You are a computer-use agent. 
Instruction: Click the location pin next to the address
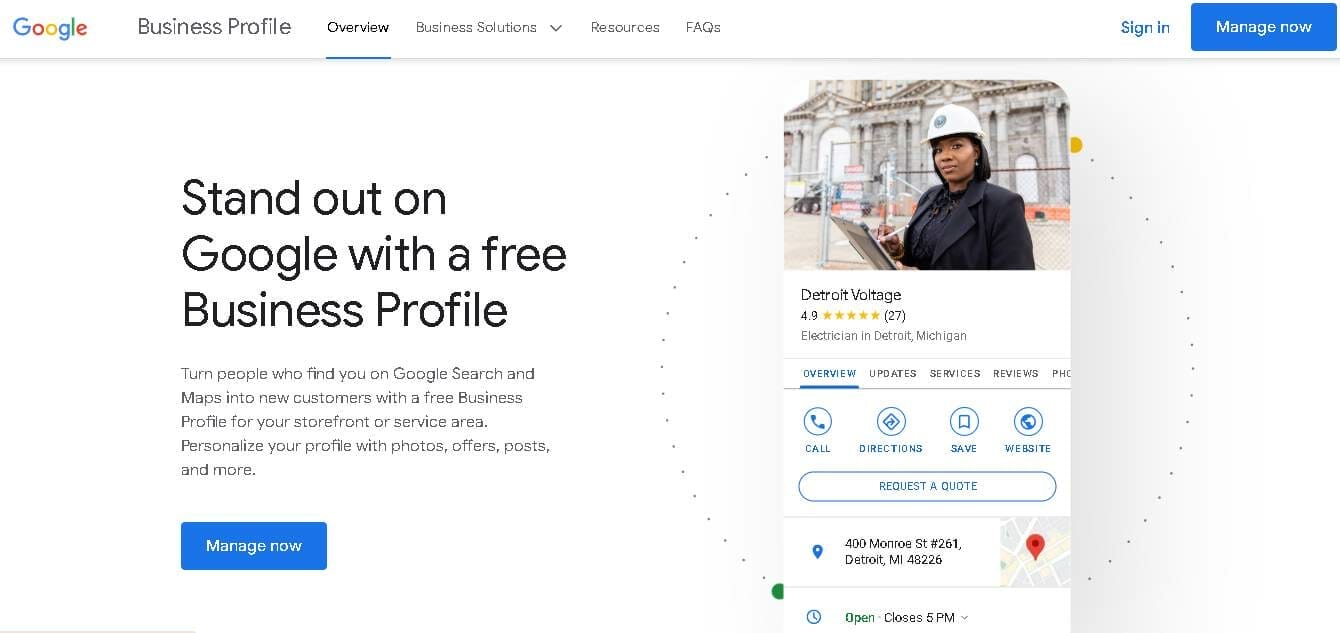click(x=817, y=551)
